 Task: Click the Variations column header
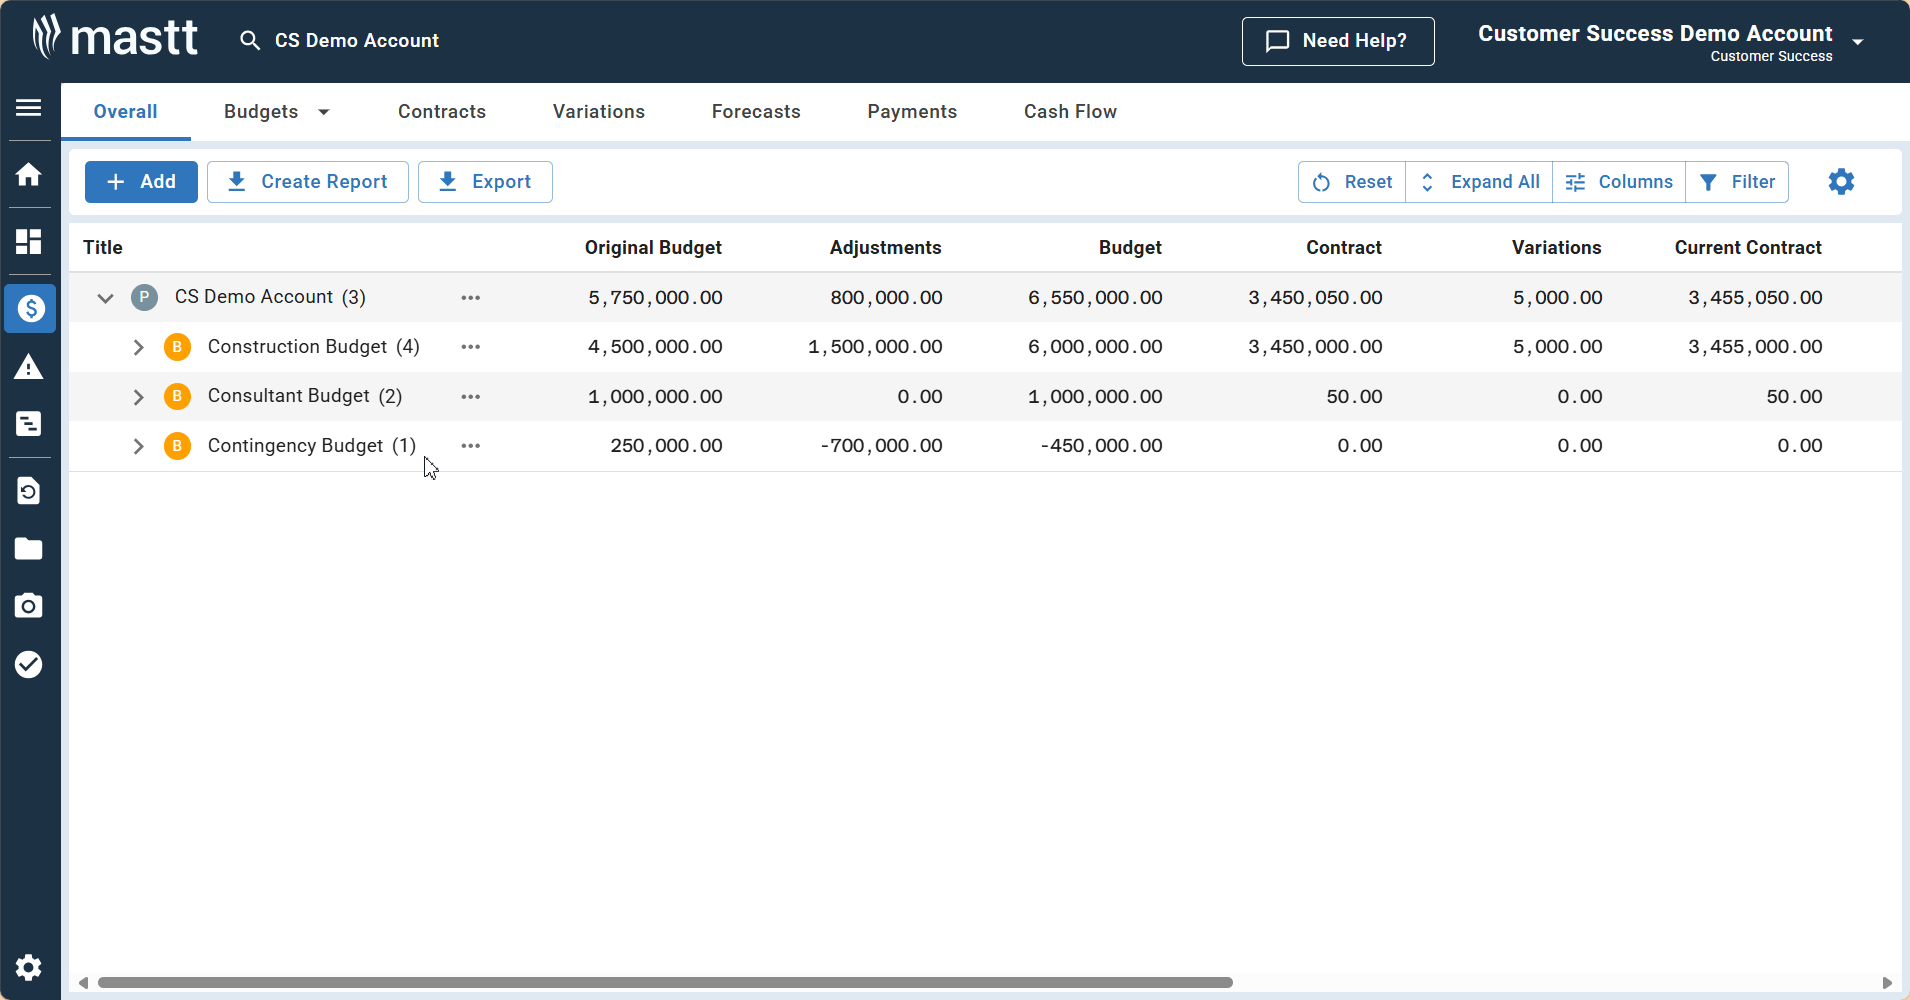point(1556,248)
